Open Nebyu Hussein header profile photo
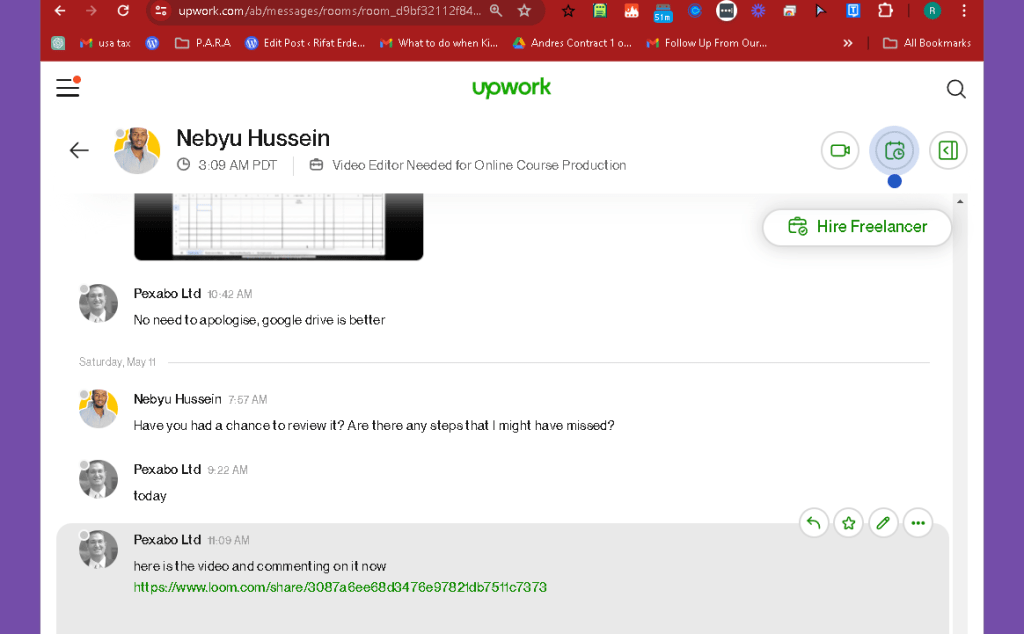1024x634 pixels. click(137, 150)
